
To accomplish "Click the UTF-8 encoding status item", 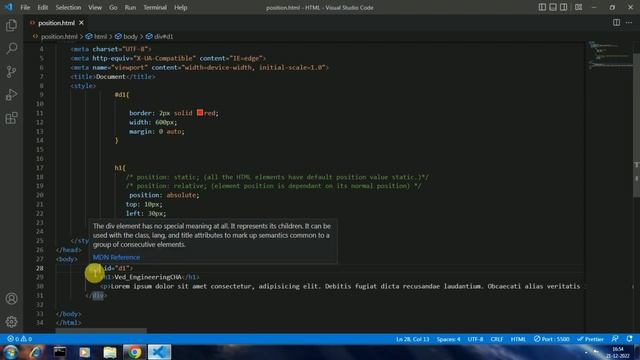I will click(x=475, y=339).
